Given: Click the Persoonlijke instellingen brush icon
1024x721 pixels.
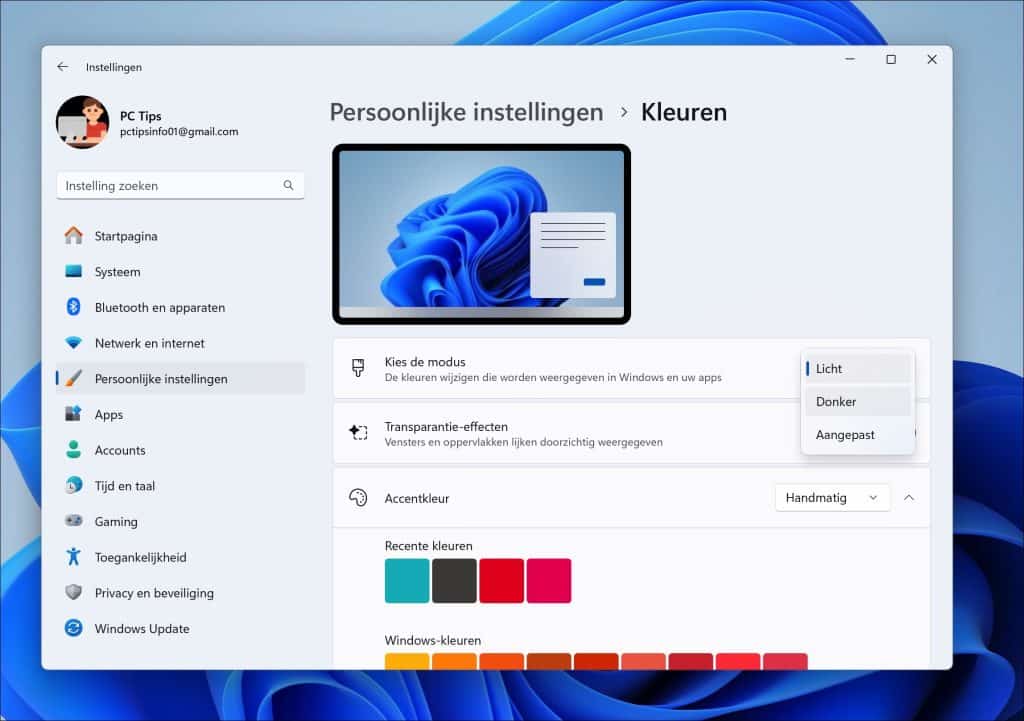Looking at the screenshot, I should point(74,378).
